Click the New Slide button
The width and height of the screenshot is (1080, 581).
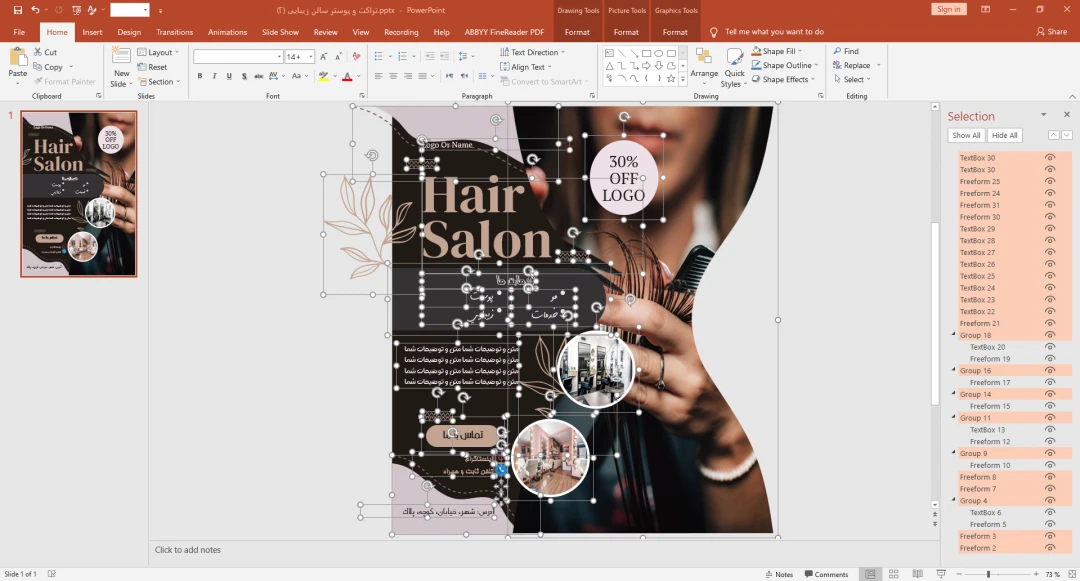tap(121, 66)
